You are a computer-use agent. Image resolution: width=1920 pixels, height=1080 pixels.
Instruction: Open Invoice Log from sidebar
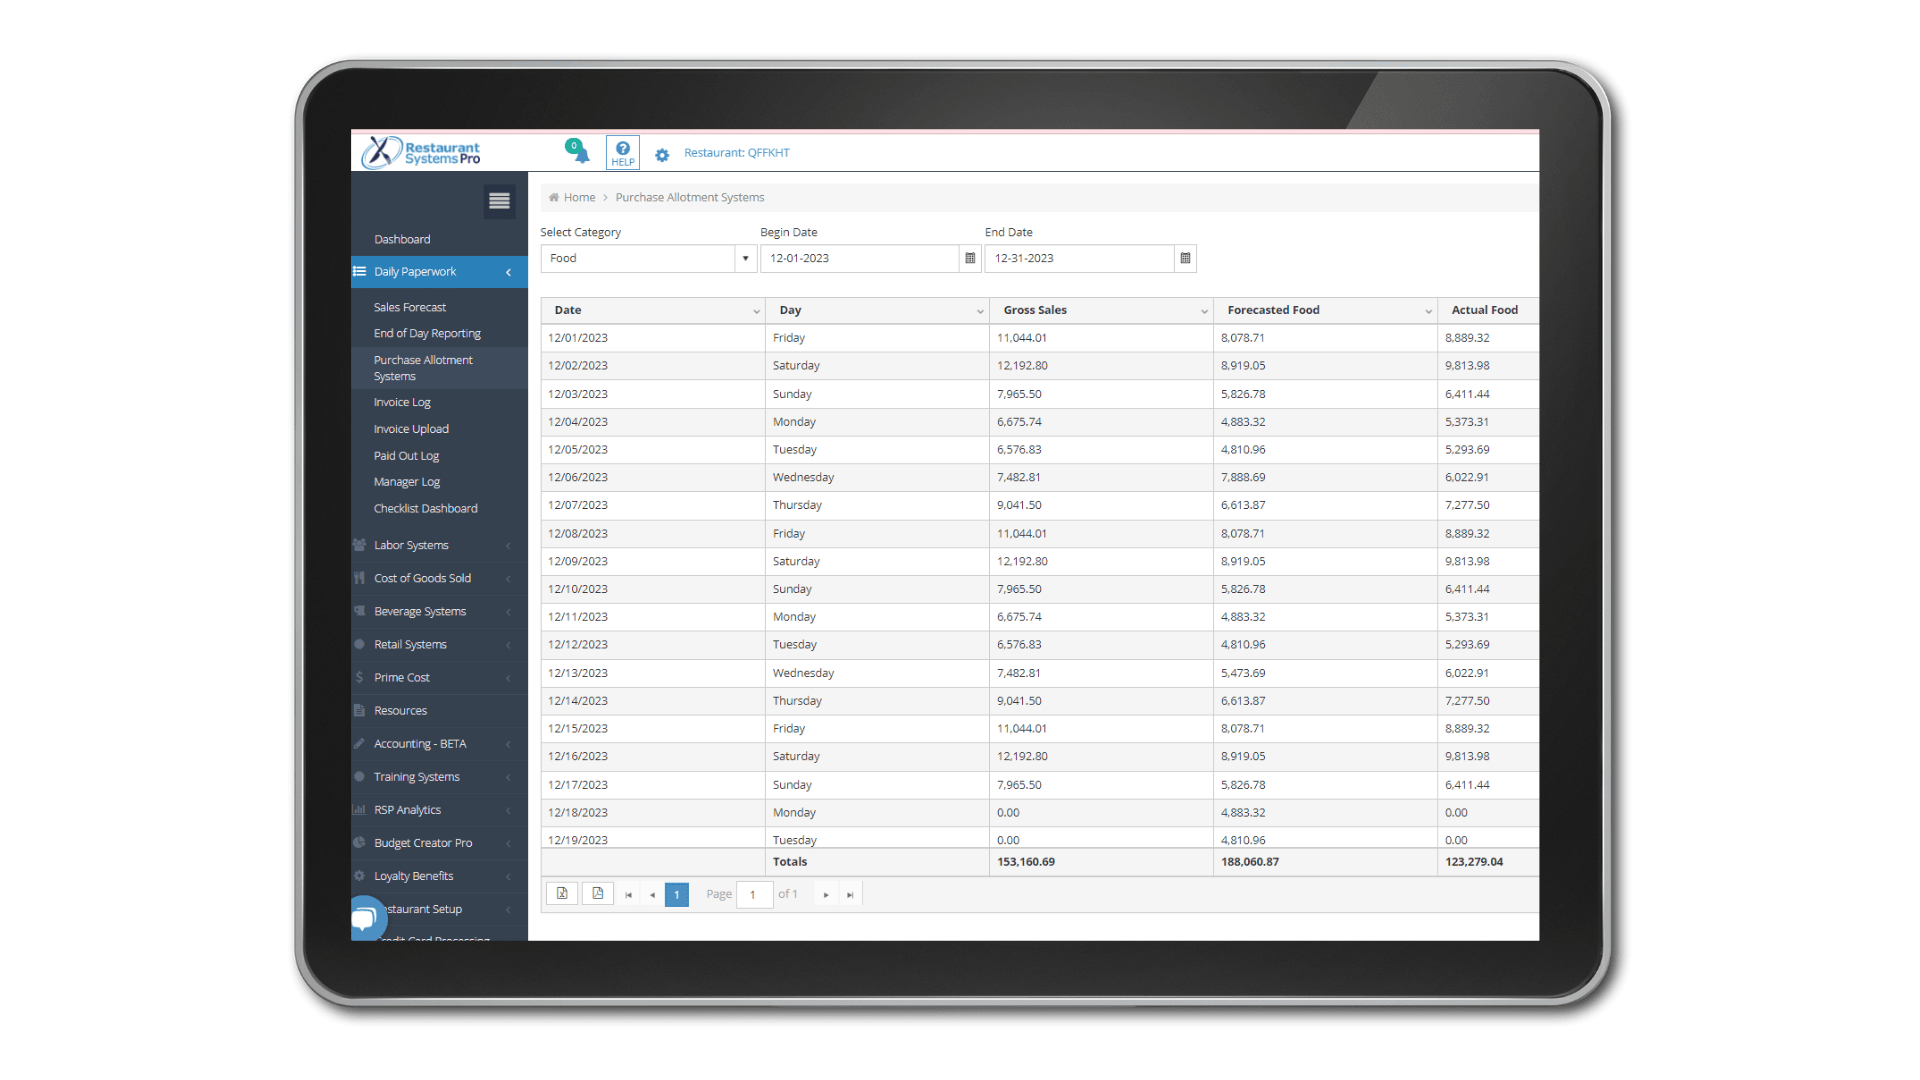(402, 402)
